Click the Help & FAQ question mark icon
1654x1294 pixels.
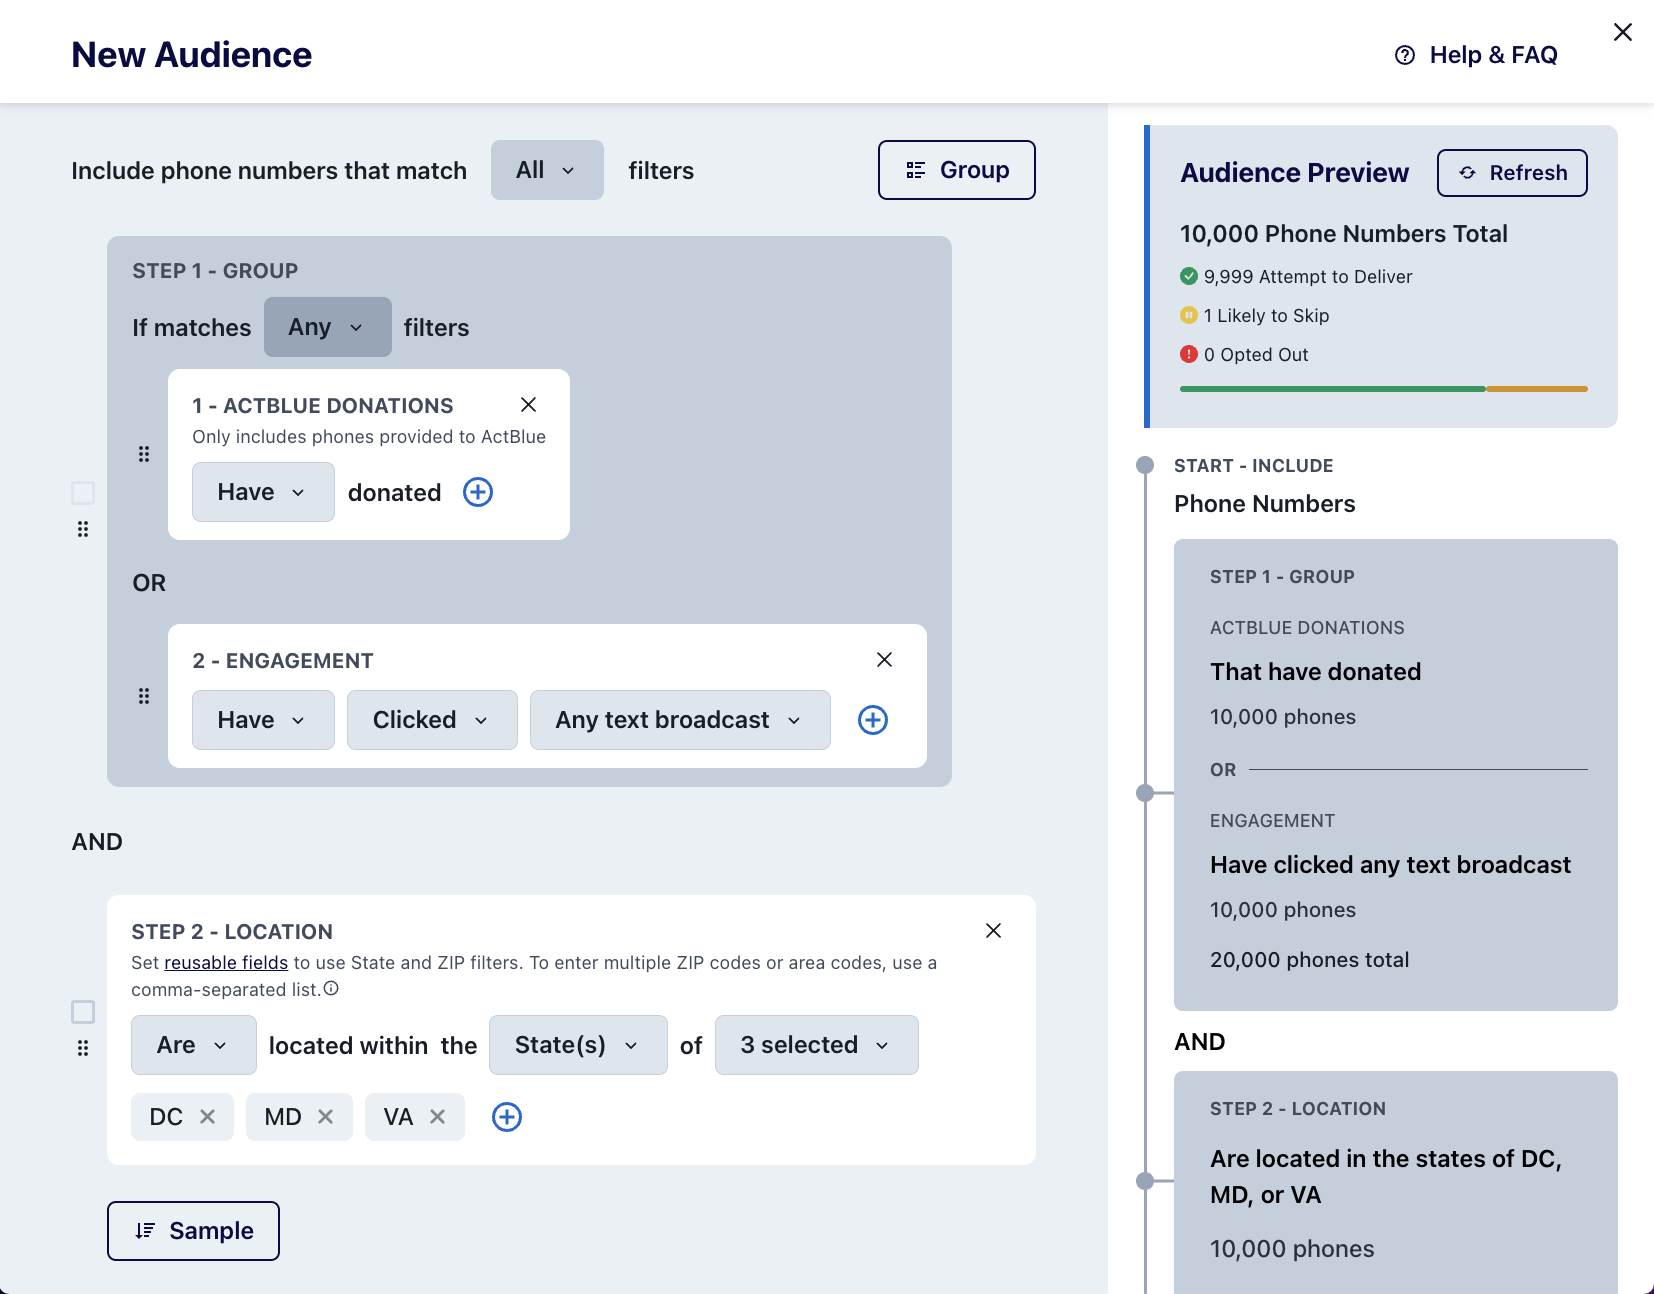[1403, 55]
